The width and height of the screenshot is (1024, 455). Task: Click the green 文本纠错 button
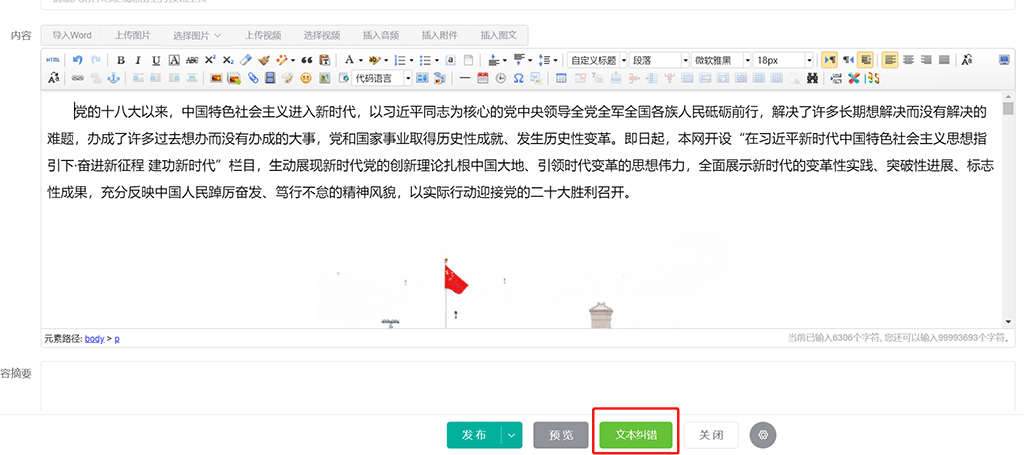coord(636,435)
